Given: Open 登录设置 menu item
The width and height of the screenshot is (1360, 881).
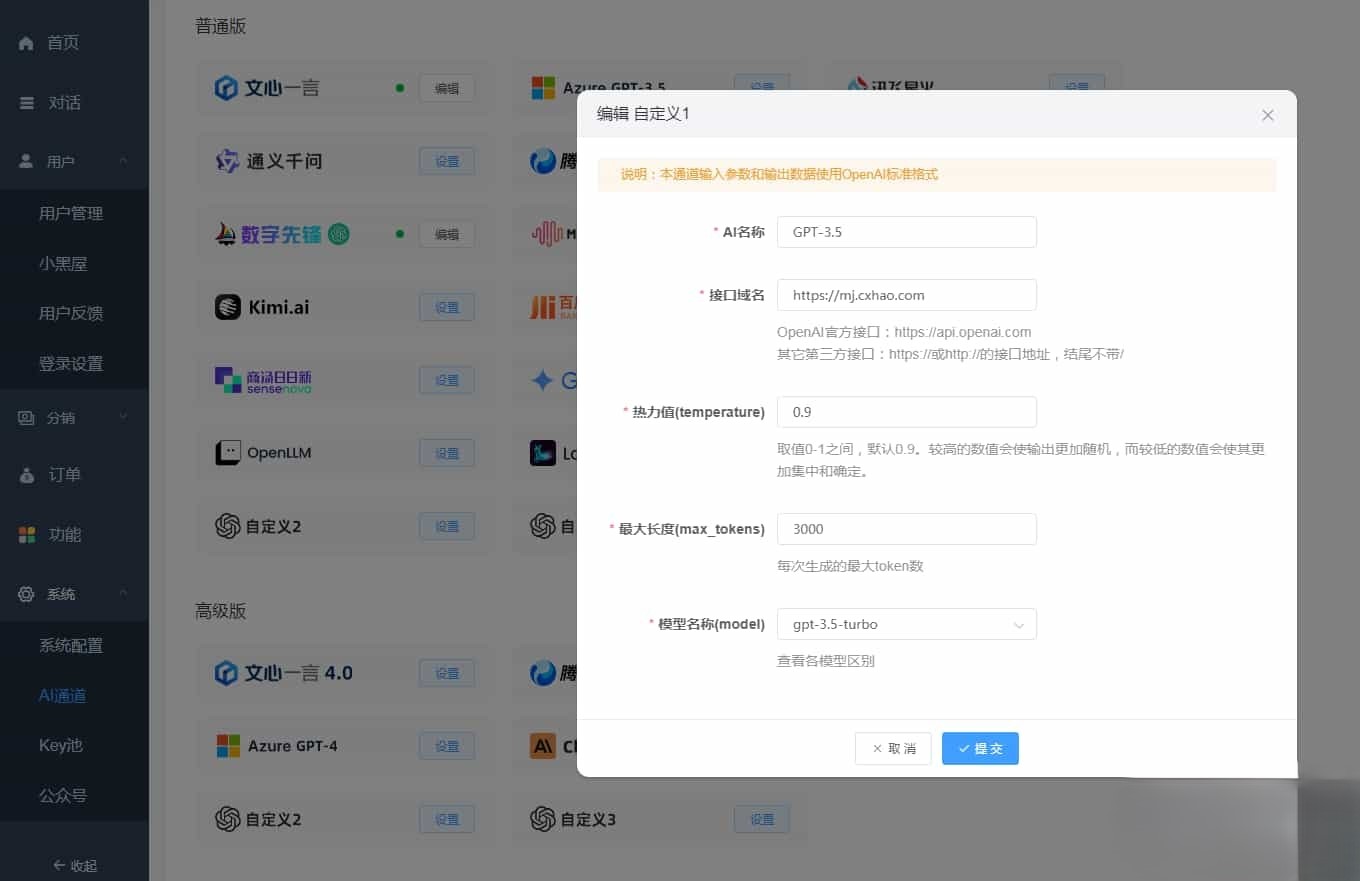Looking at the screenshot, I should pos(71,363).
